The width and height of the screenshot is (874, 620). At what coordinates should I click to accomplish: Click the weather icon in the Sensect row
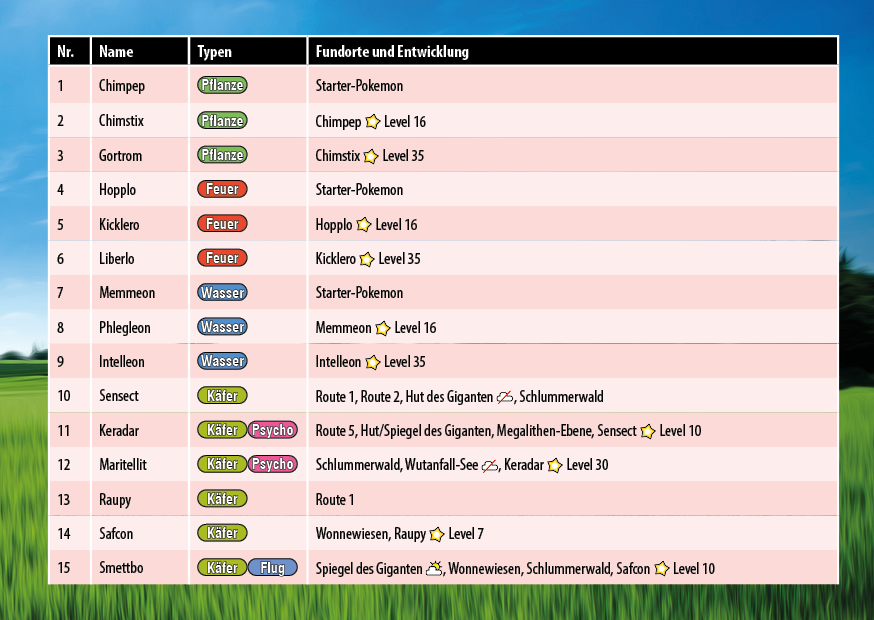(505, 397)
